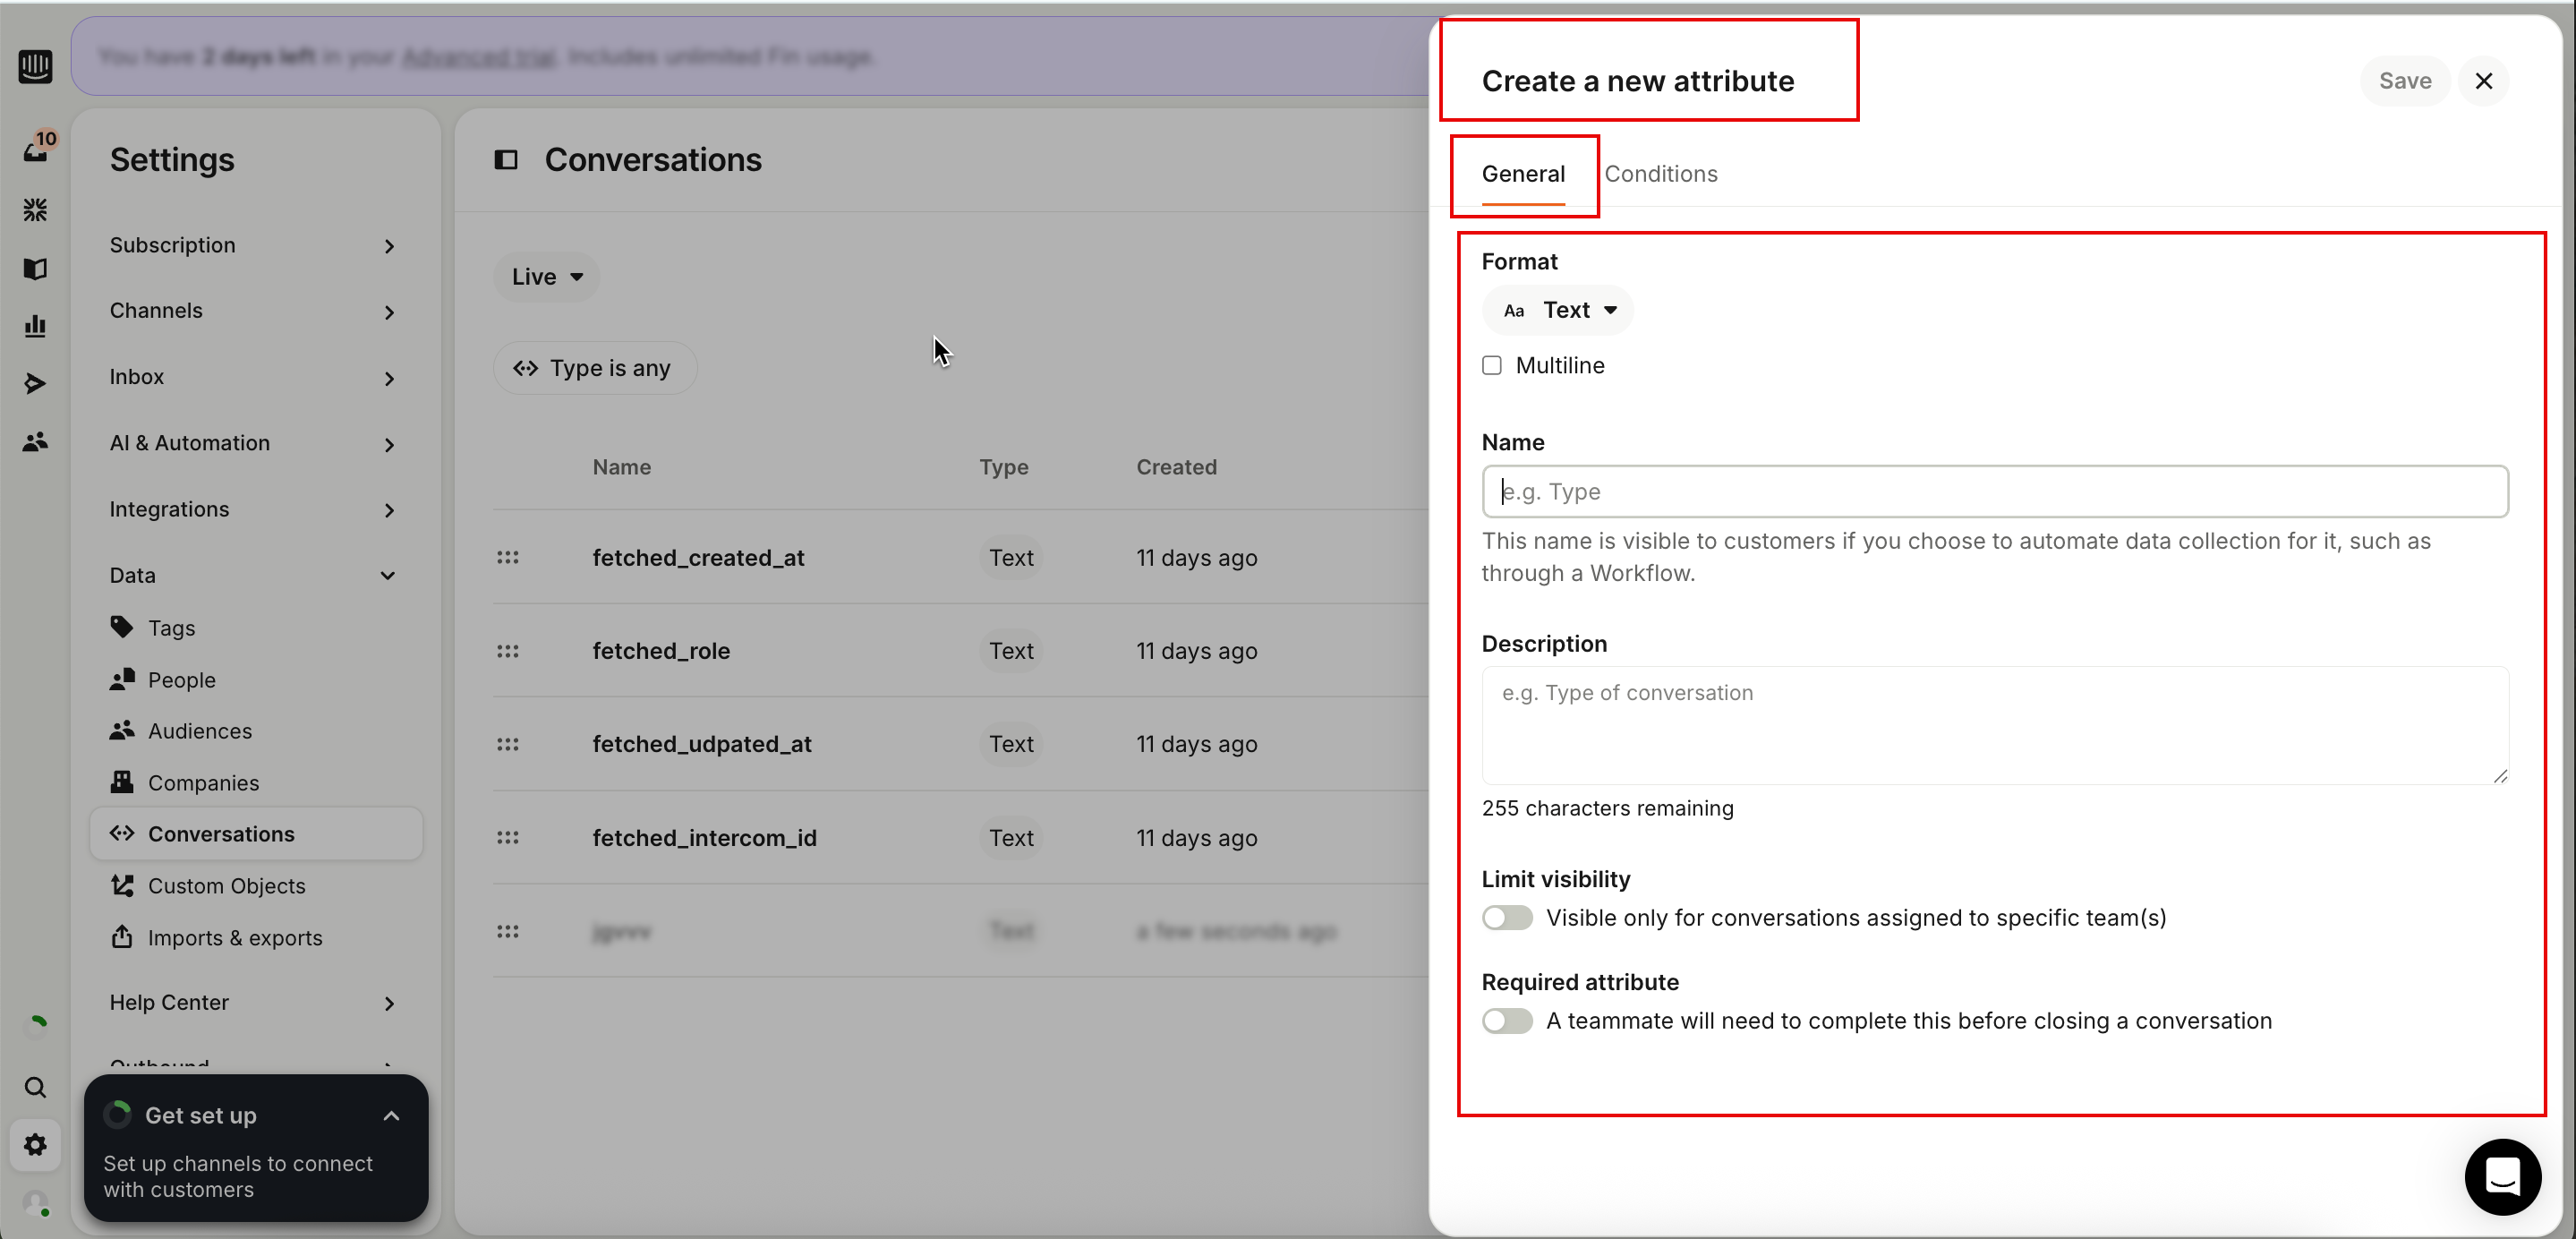Viewport: 2576px width, 1239px height.
Task: Open the Advanced trial link in banner
Action: (479, 57)
